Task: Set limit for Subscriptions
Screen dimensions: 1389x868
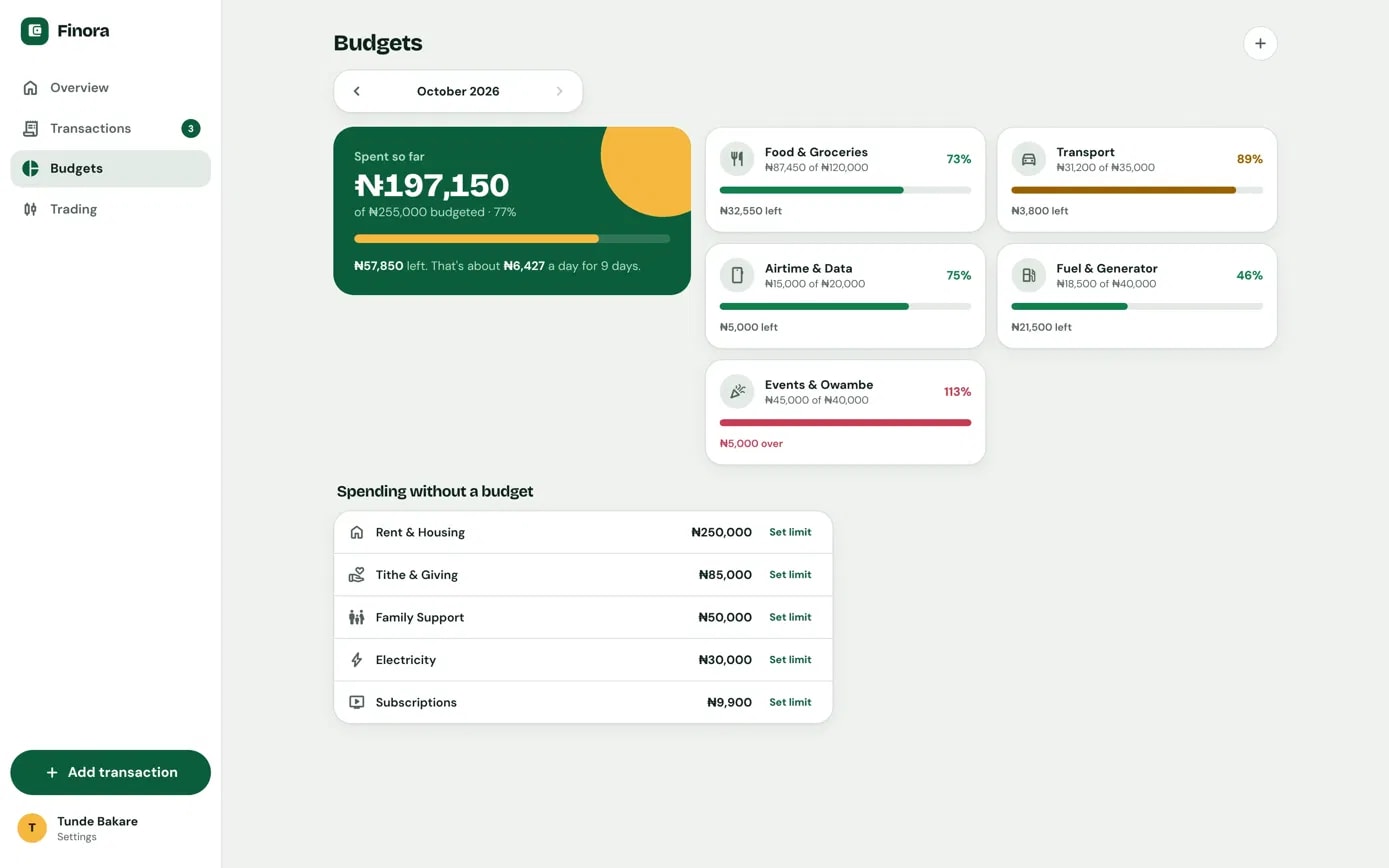Action: (x=790, y=702)
